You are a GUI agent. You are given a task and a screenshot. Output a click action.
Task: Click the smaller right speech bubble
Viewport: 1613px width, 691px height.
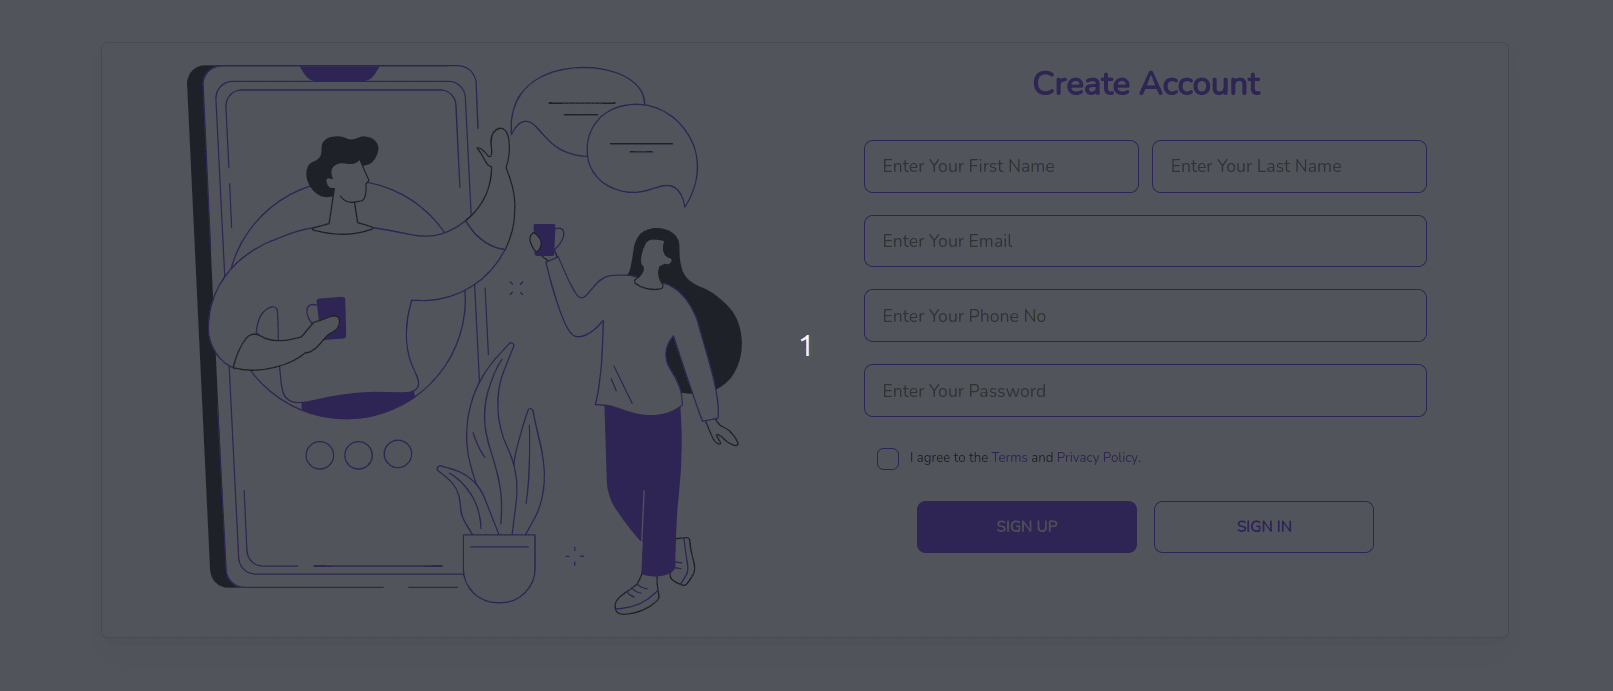(643, 152)
